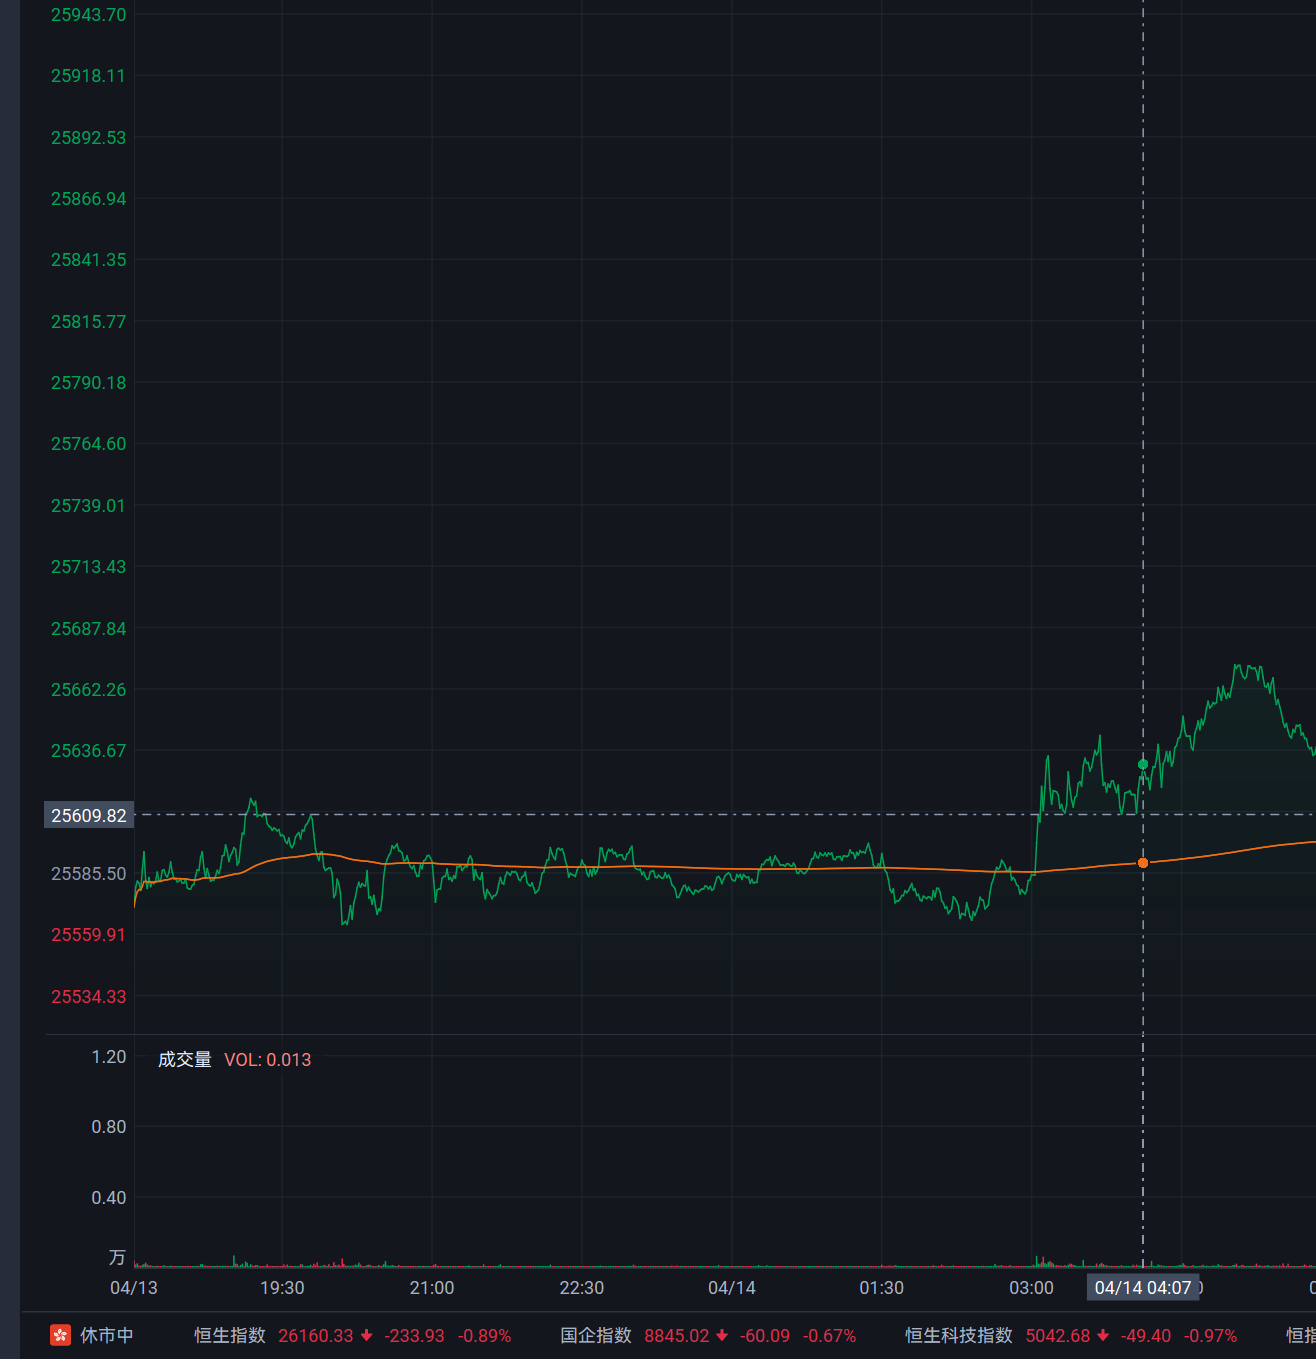Click the down arrow next to 5042.68
The height and width of the screenshot is (1359, 1316).
1103,1336
